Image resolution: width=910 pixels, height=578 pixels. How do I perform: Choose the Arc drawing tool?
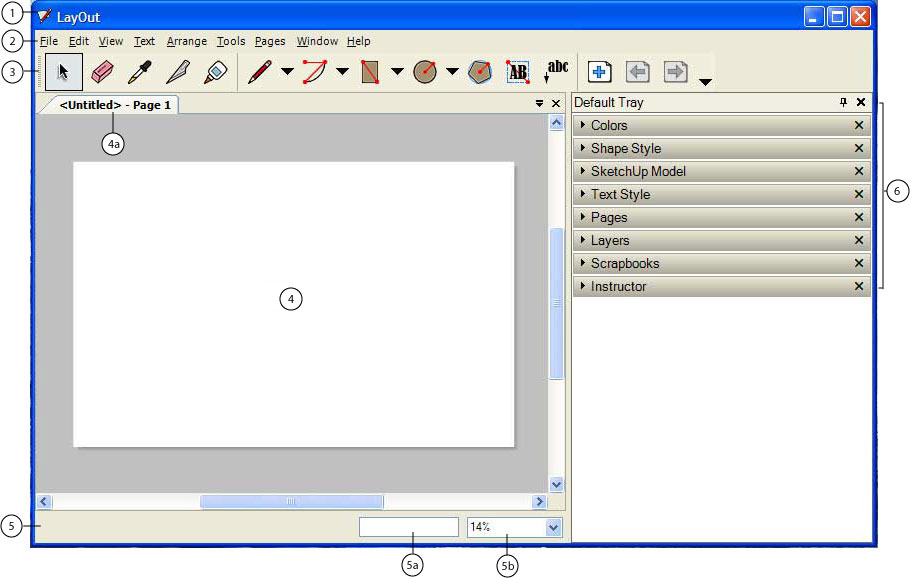tap(315, 72)
